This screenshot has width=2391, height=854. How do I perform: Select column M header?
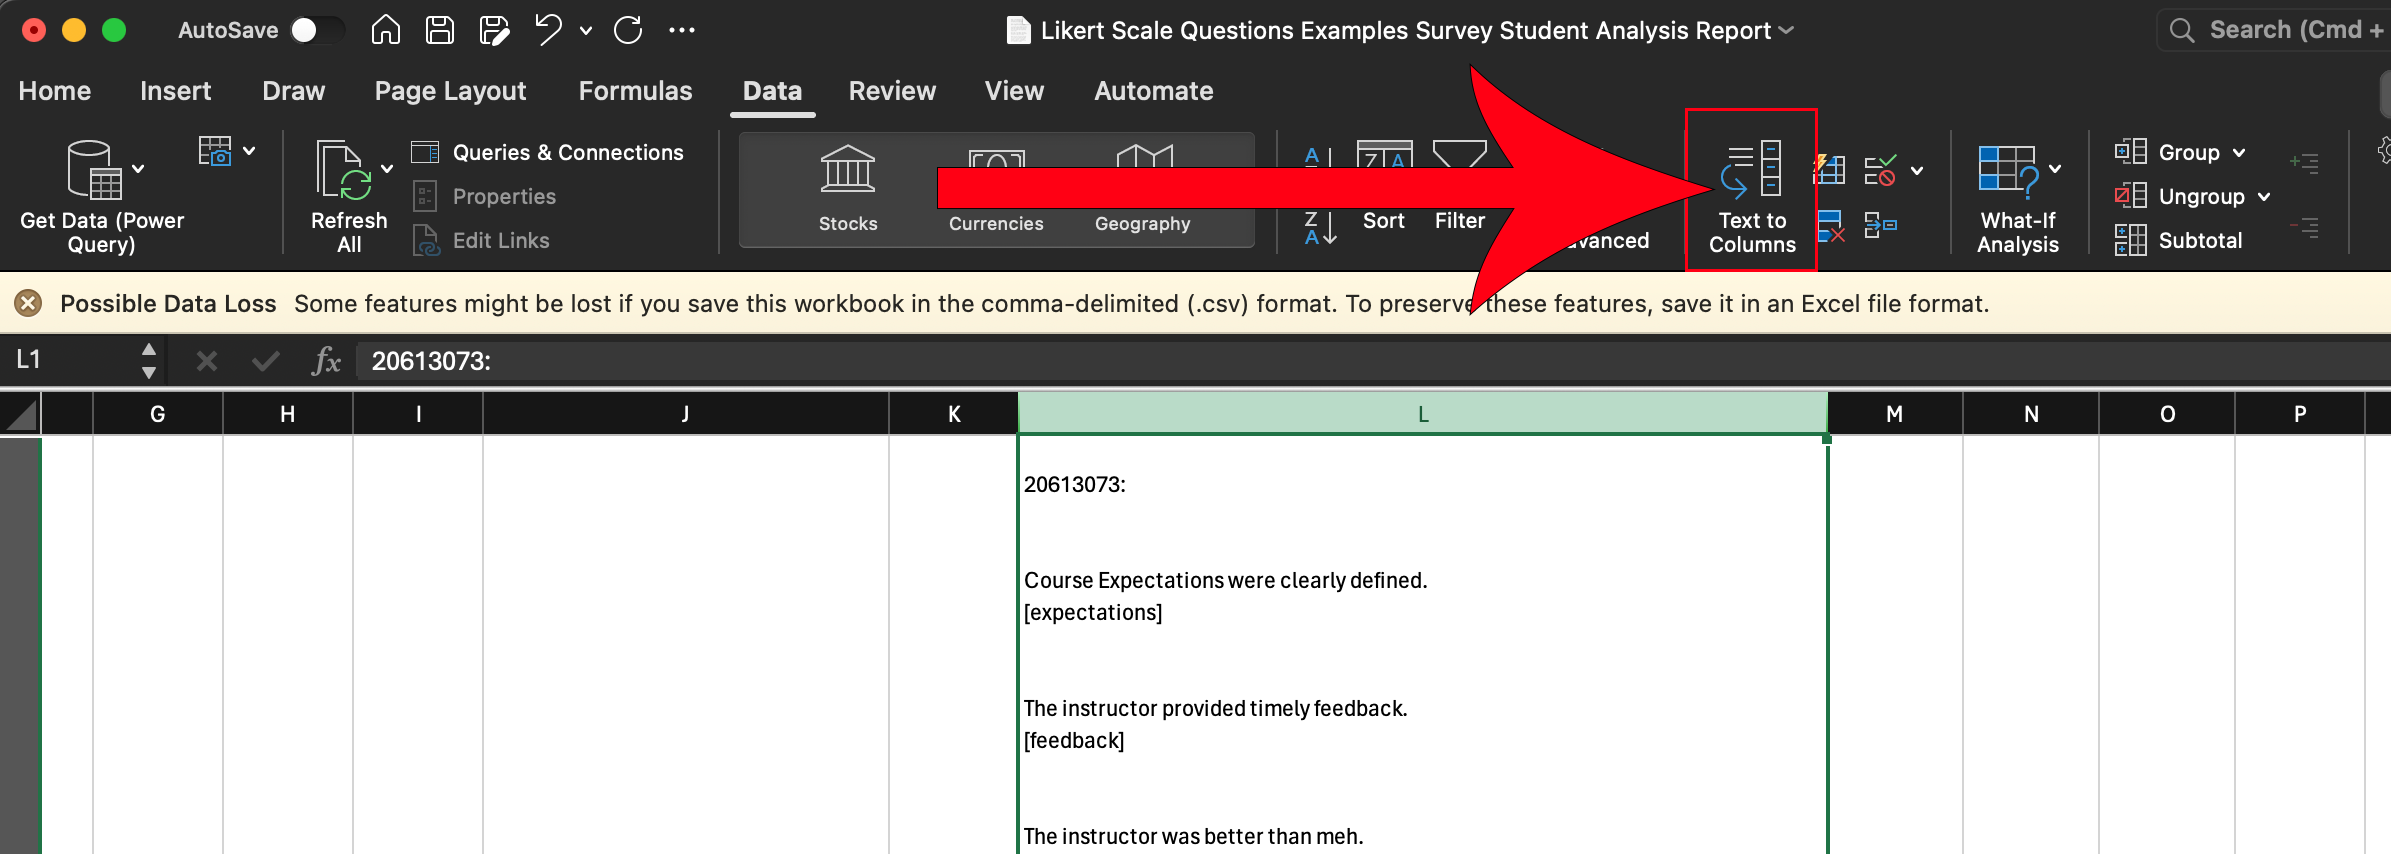[x=1895, y=414]
